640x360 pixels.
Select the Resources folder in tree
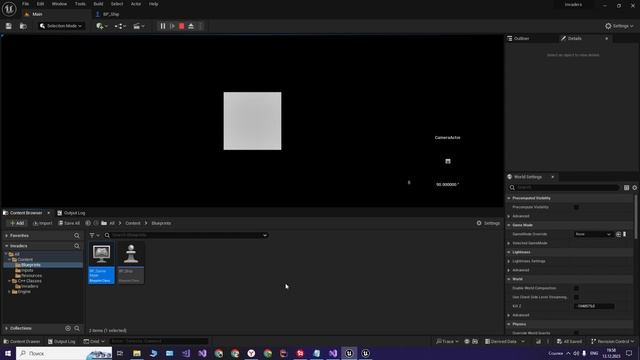[x=31, y=276]
